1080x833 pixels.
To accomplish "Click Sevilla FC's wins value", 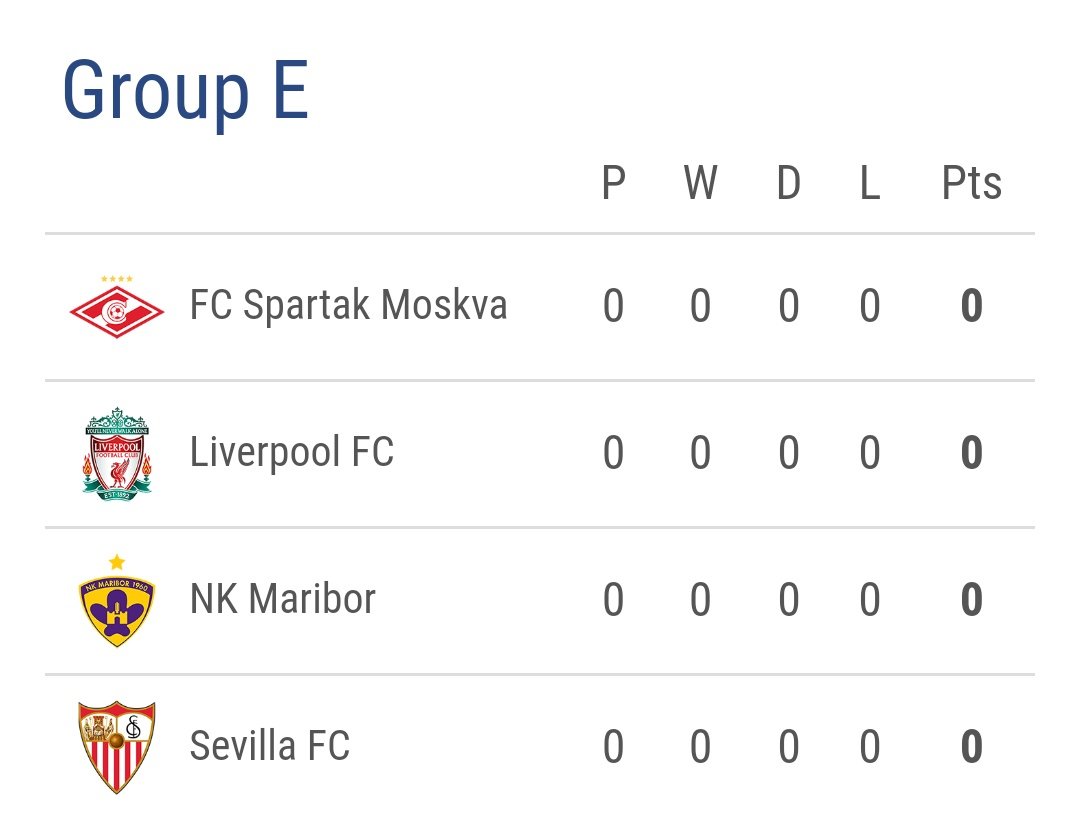I will point(700,747).
